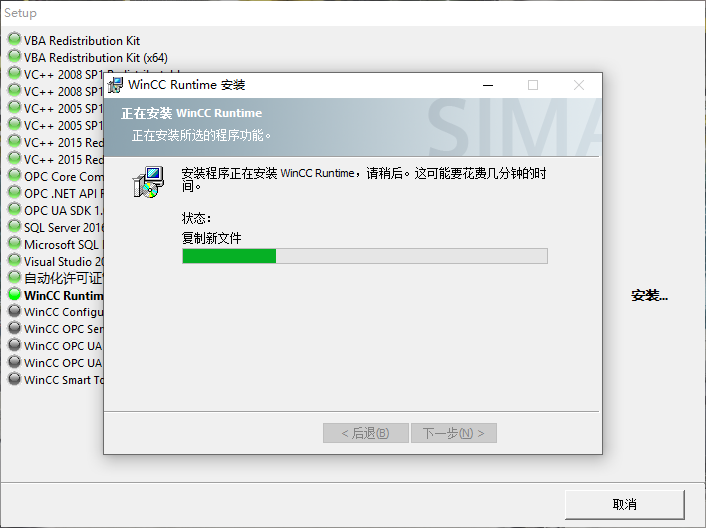This screenshot has width=706, height=528.
Task: Click the 取消 cancel button
Action: tap(625, 505)
